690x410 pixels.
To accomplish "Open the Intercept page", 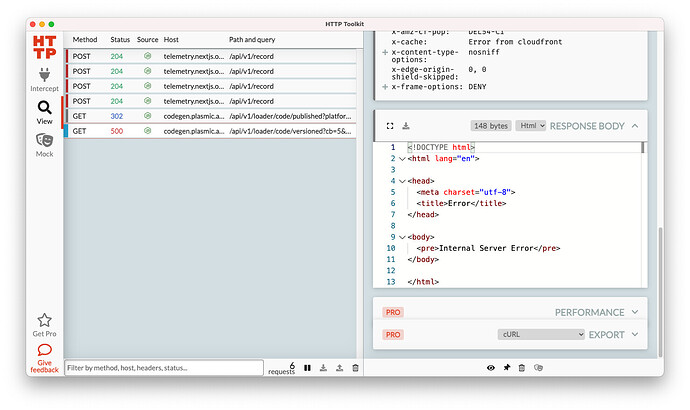I will pos(44,80).
